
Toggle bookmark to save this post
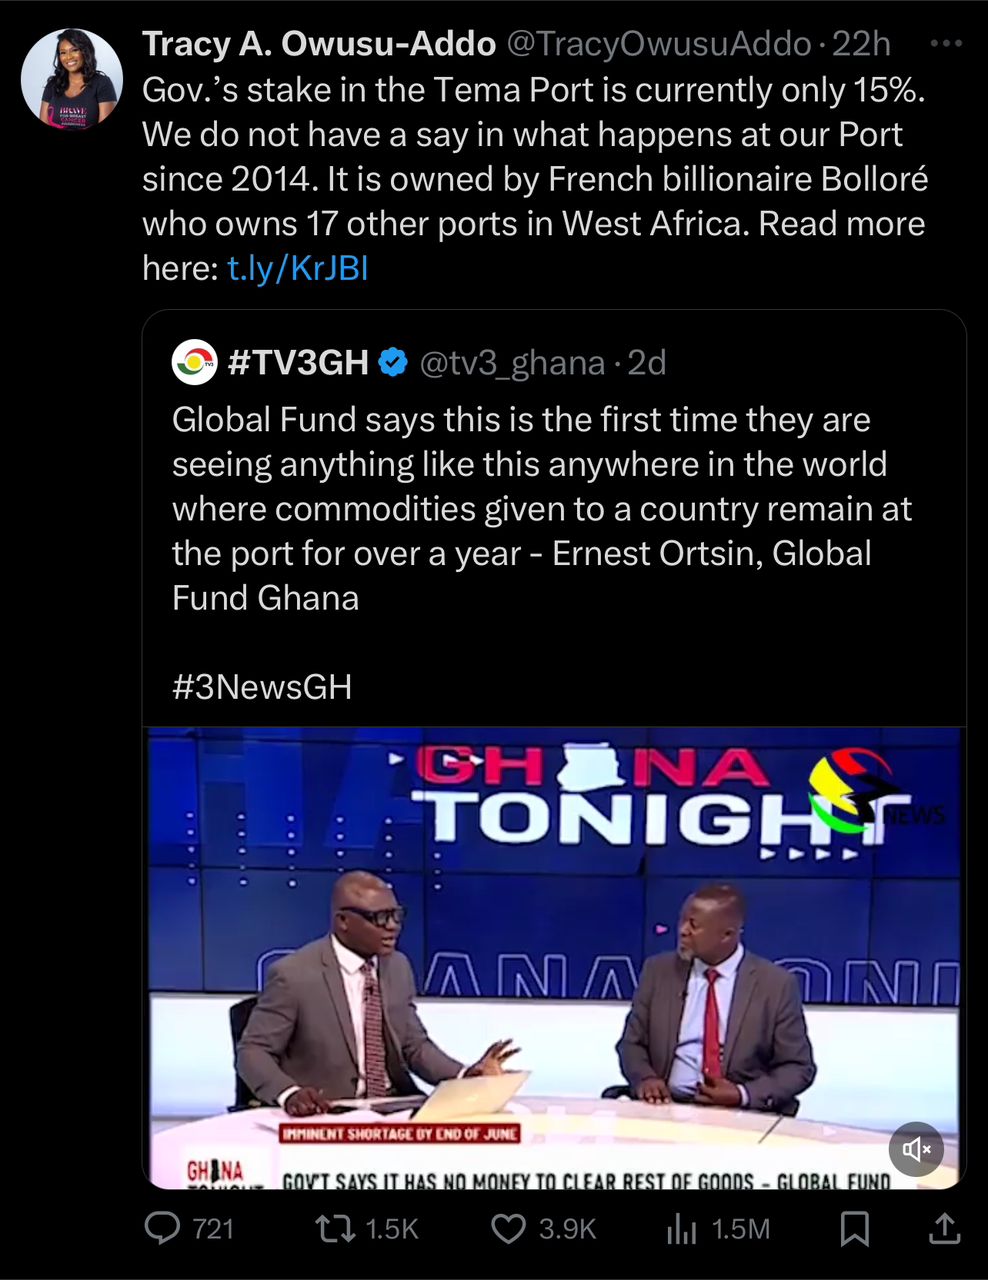tap(854, 1228)
